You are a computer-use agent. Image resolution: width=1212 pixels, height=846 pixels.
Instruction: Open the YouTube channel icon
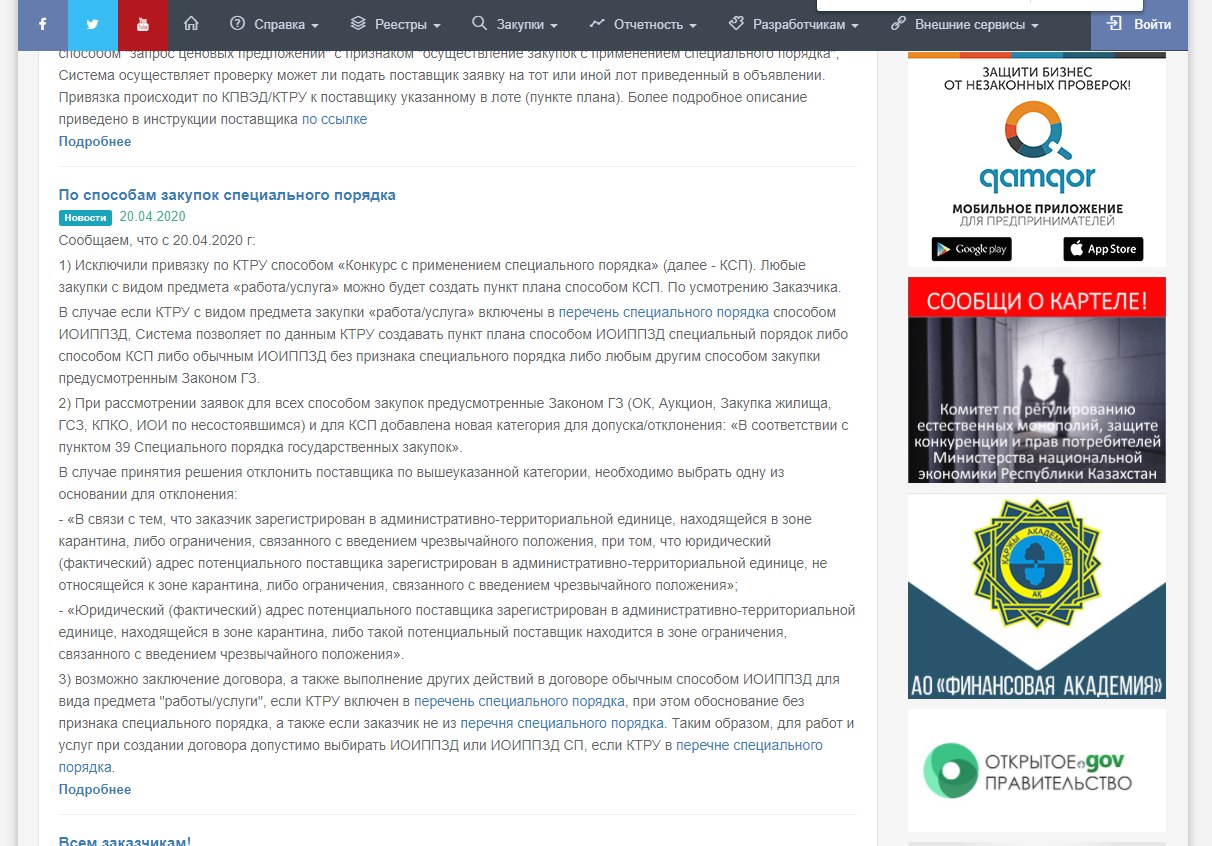(143, 24)
